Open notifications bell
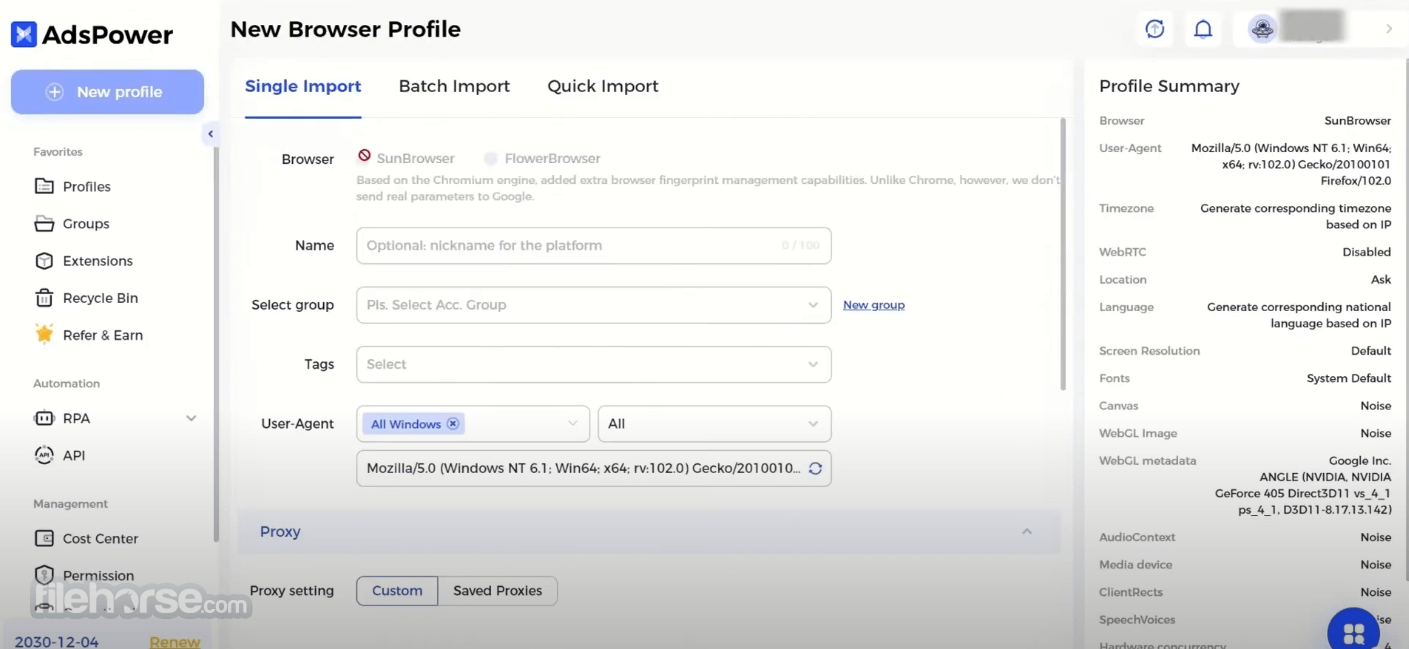Screen dimensions: 1409x649 pyautogui.click(x=1204, y=29)
